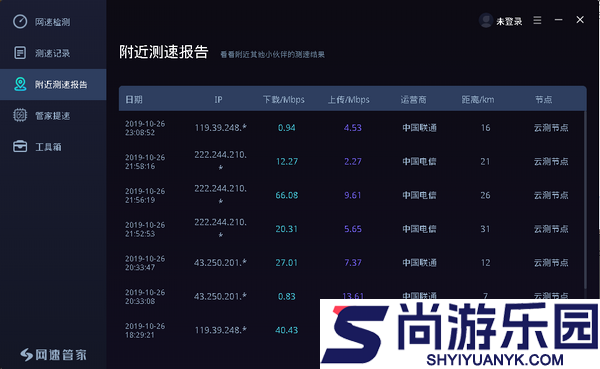
Task: Select the date 2019-10-26 21:56:19
Action: (x=145, y=196)
